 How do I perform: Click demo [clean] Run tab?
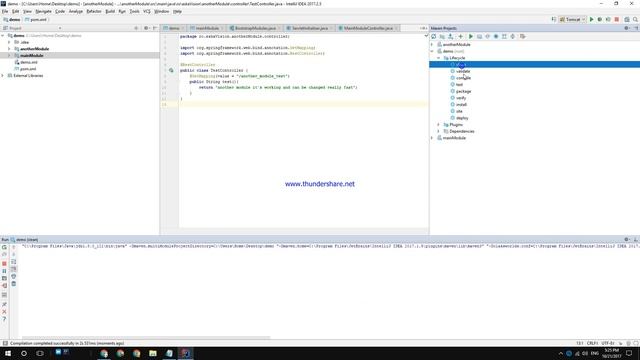24,240
